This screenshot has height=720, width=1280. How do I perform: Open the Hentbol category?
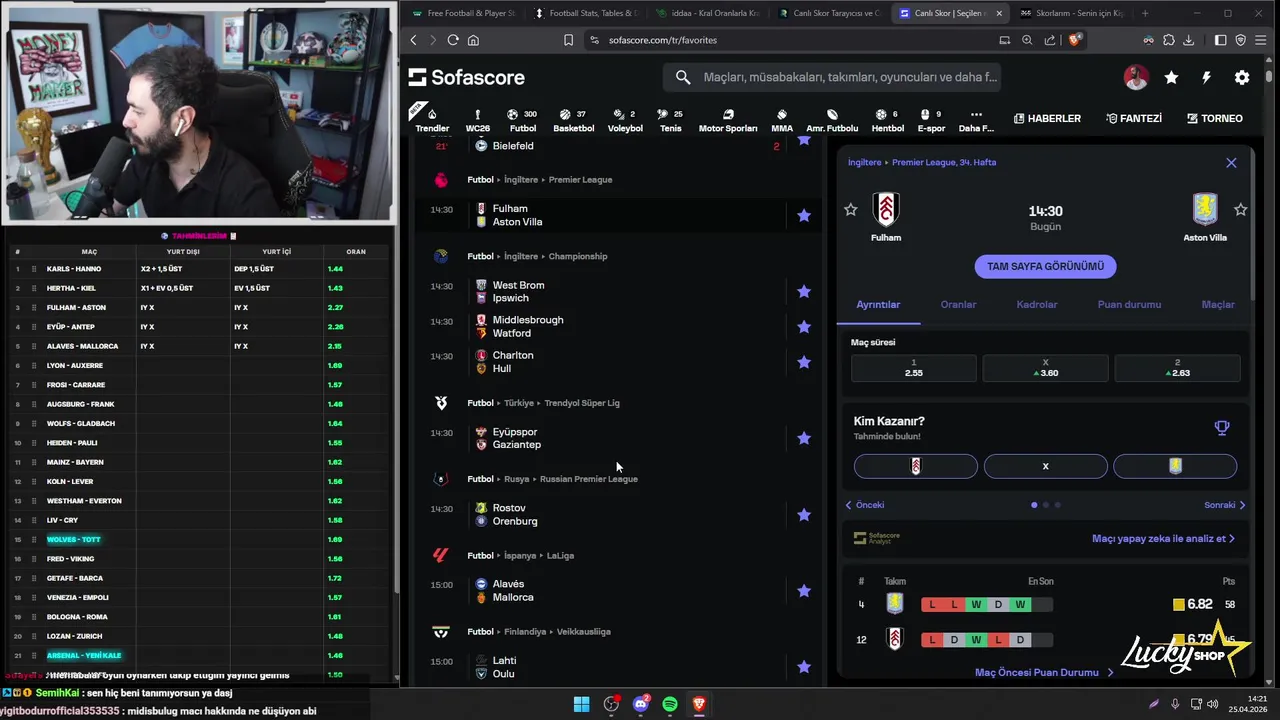[888, 120]
